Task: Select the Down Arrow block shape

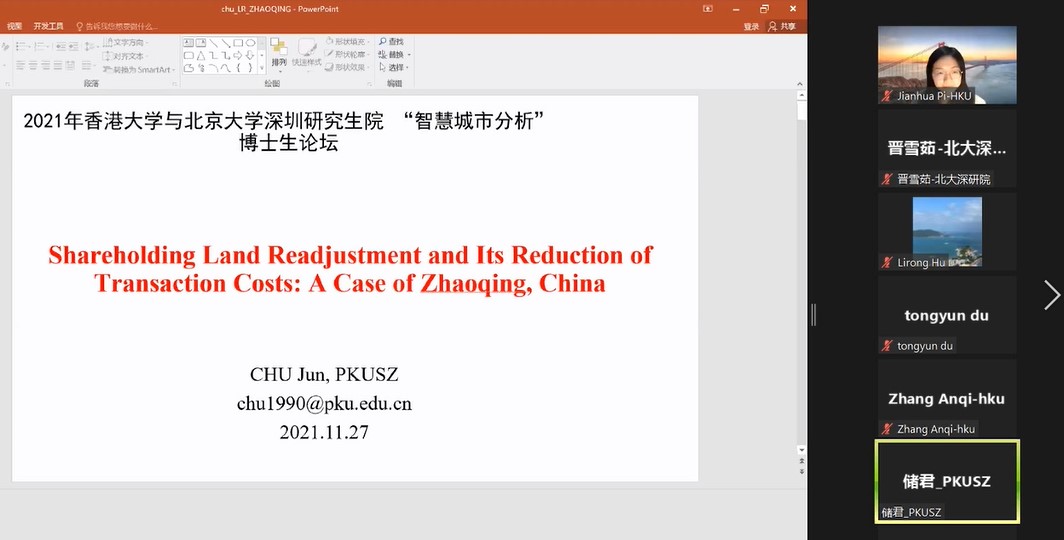Action: tap(250, 56)
